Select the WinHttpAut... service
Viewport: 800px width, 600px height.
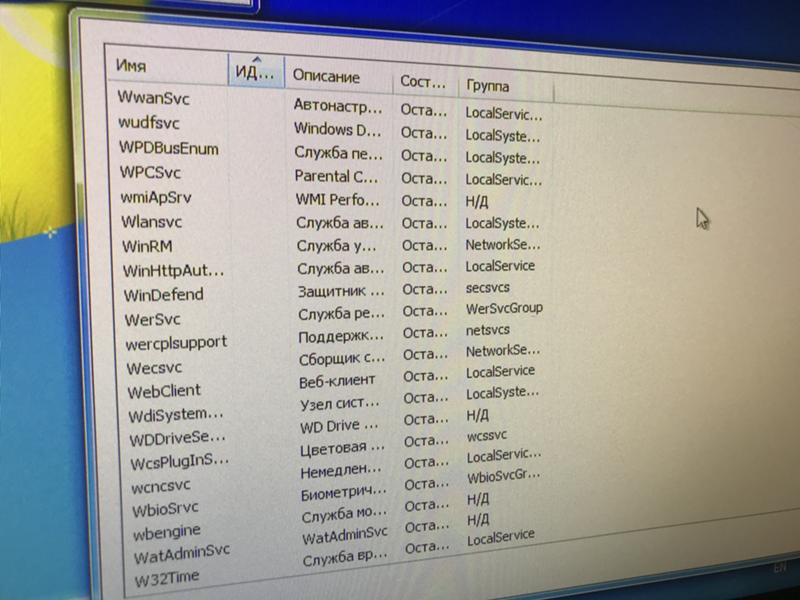point(173,270)
